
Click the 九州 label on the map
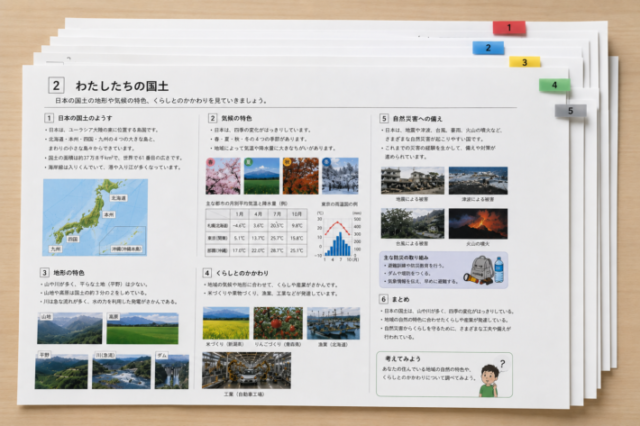(56, 248)
